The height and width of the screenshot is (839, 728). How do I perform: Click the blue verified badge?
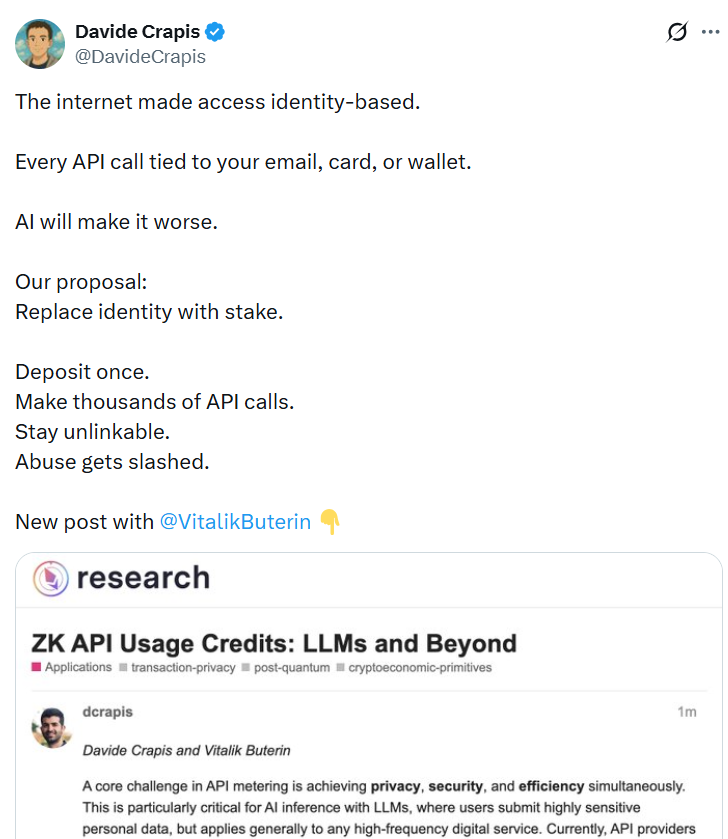[x=216, y=33]
